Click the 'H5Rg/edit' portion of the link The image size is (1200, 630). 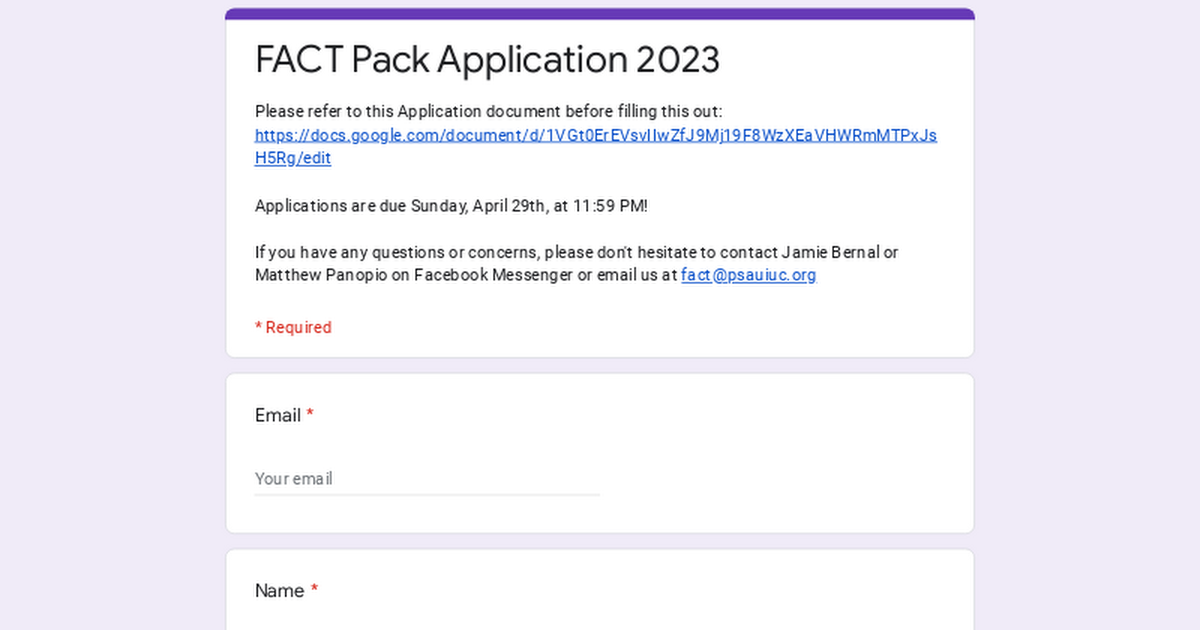[293, 158]
